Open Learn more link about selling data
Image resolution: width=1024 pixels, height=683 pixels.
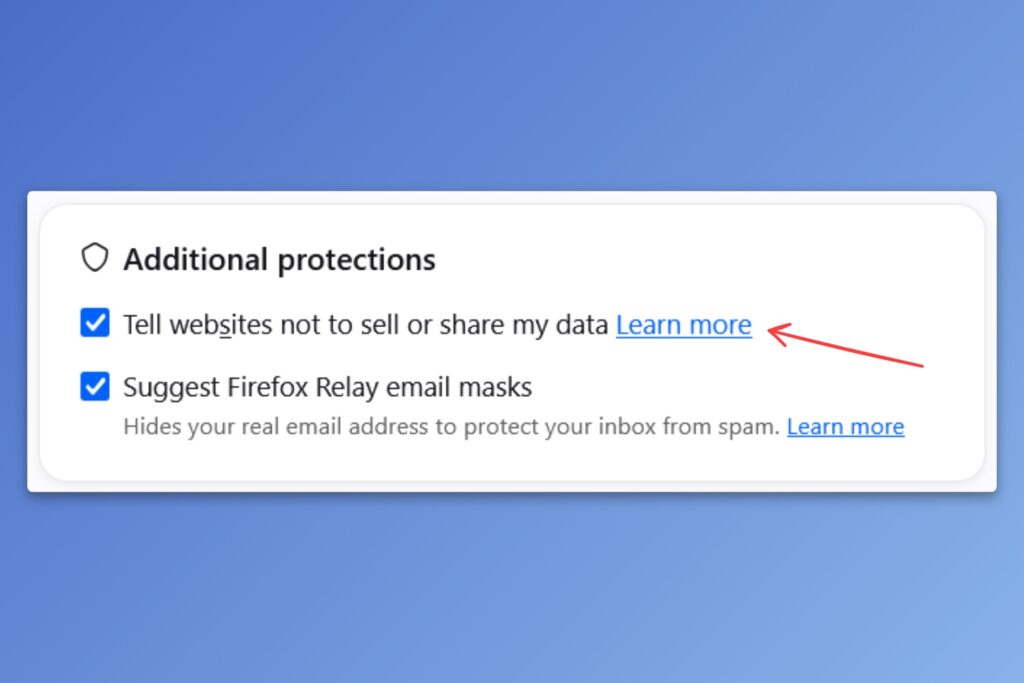(684, 325)
